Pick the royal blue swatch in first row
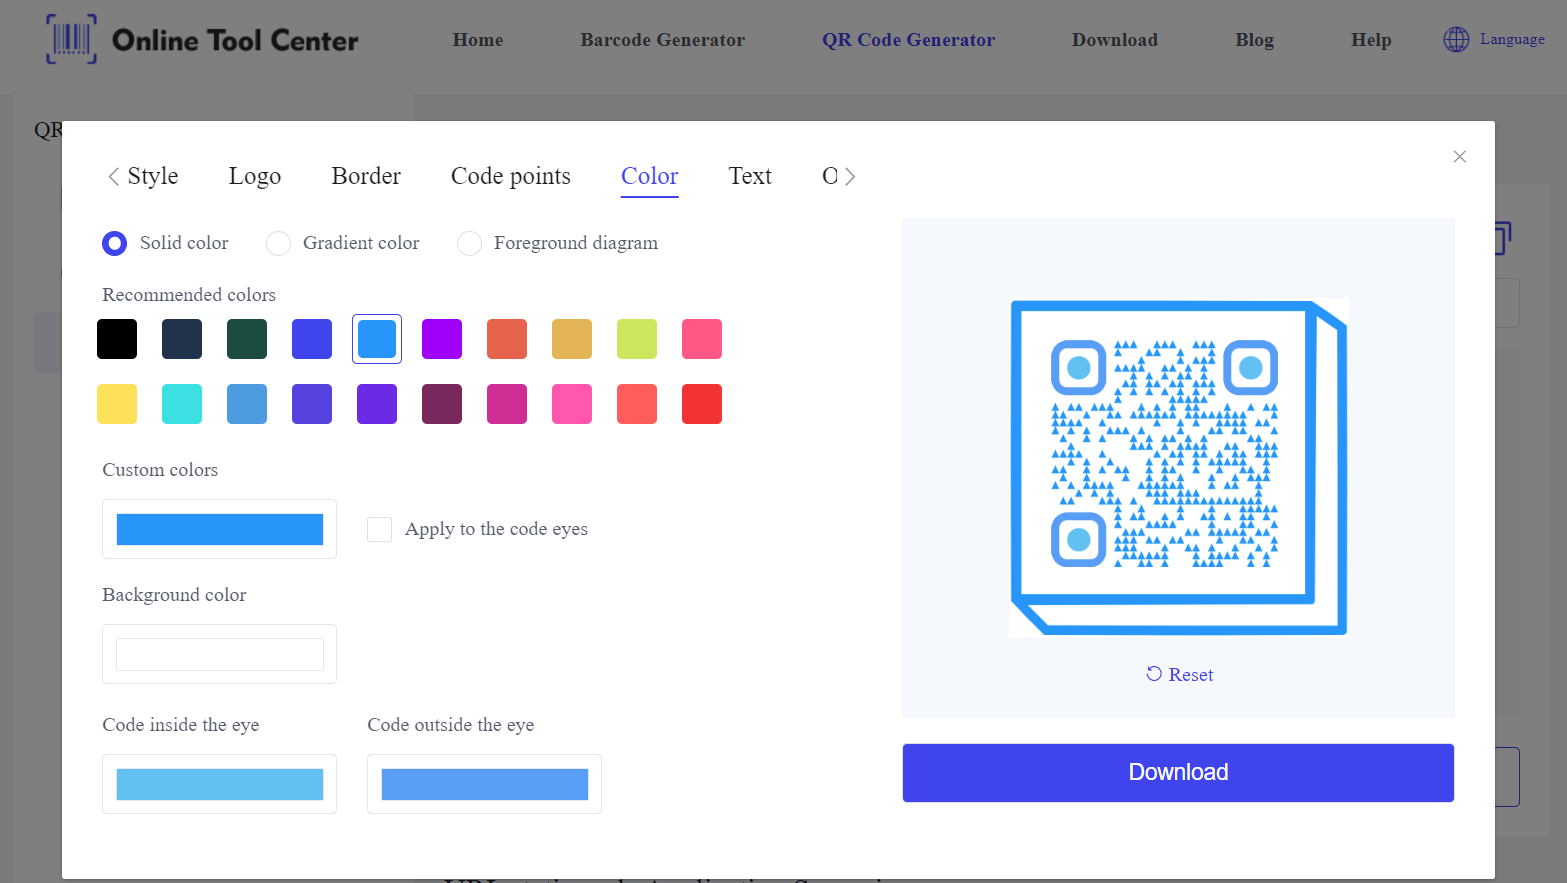The image size is (1567, 883). (x=312, y=339)
